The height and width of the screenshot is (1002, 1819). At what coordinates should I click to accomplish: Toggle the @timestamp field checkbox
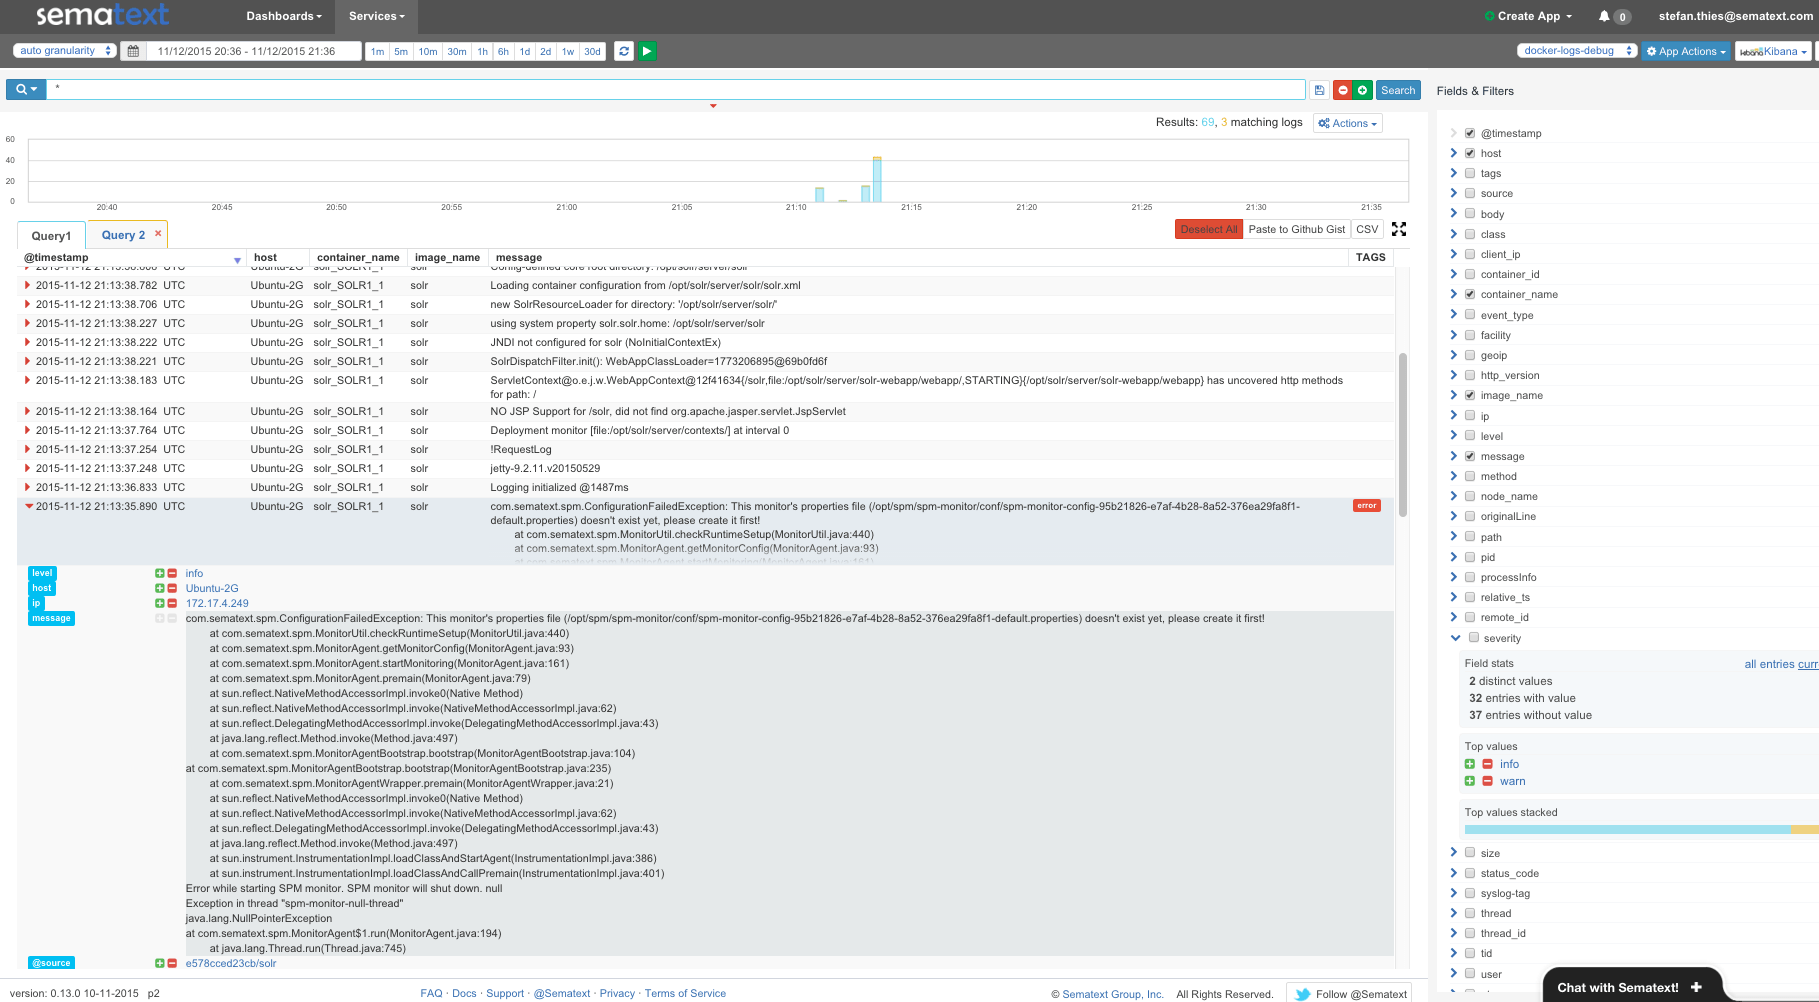(1470, 133)
